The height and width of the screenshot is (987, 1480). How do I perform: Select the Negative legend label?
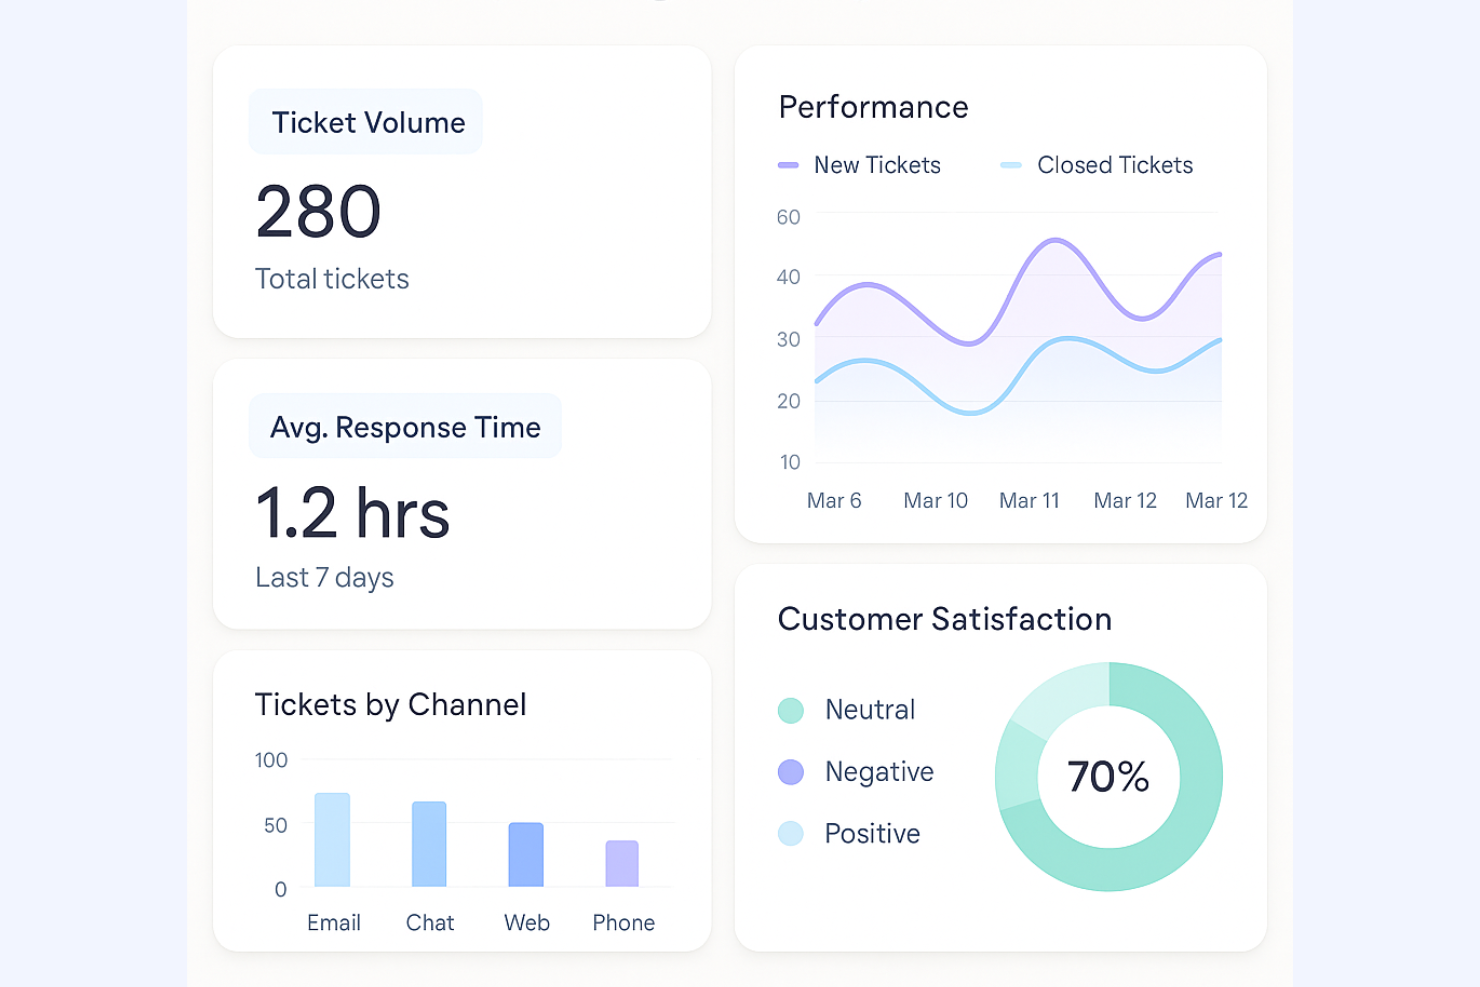click(879, 772)
